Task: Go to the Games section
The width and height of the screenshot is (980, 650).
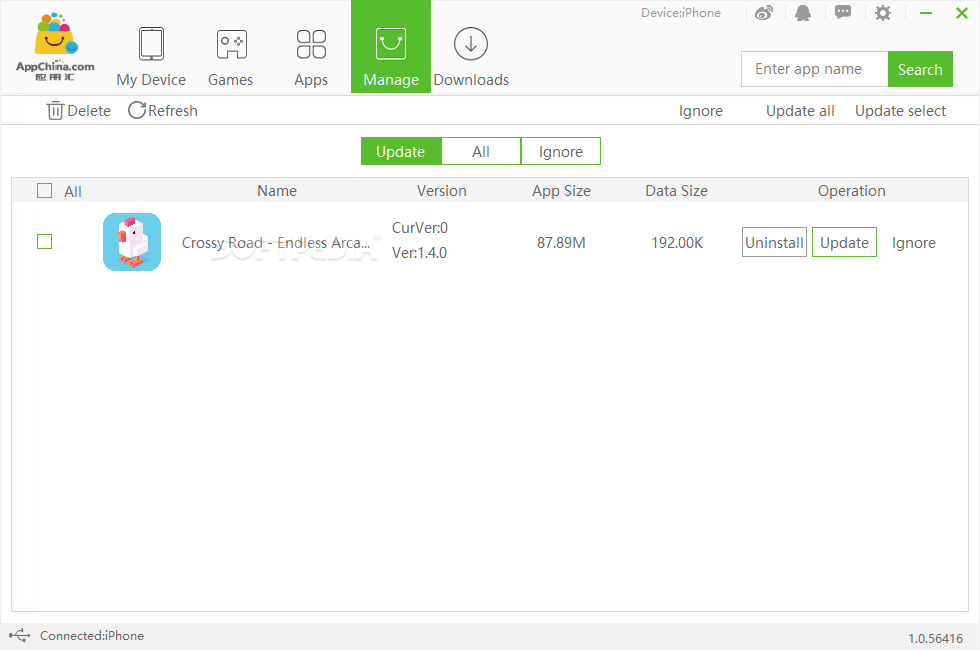Action: pos(231,57)
